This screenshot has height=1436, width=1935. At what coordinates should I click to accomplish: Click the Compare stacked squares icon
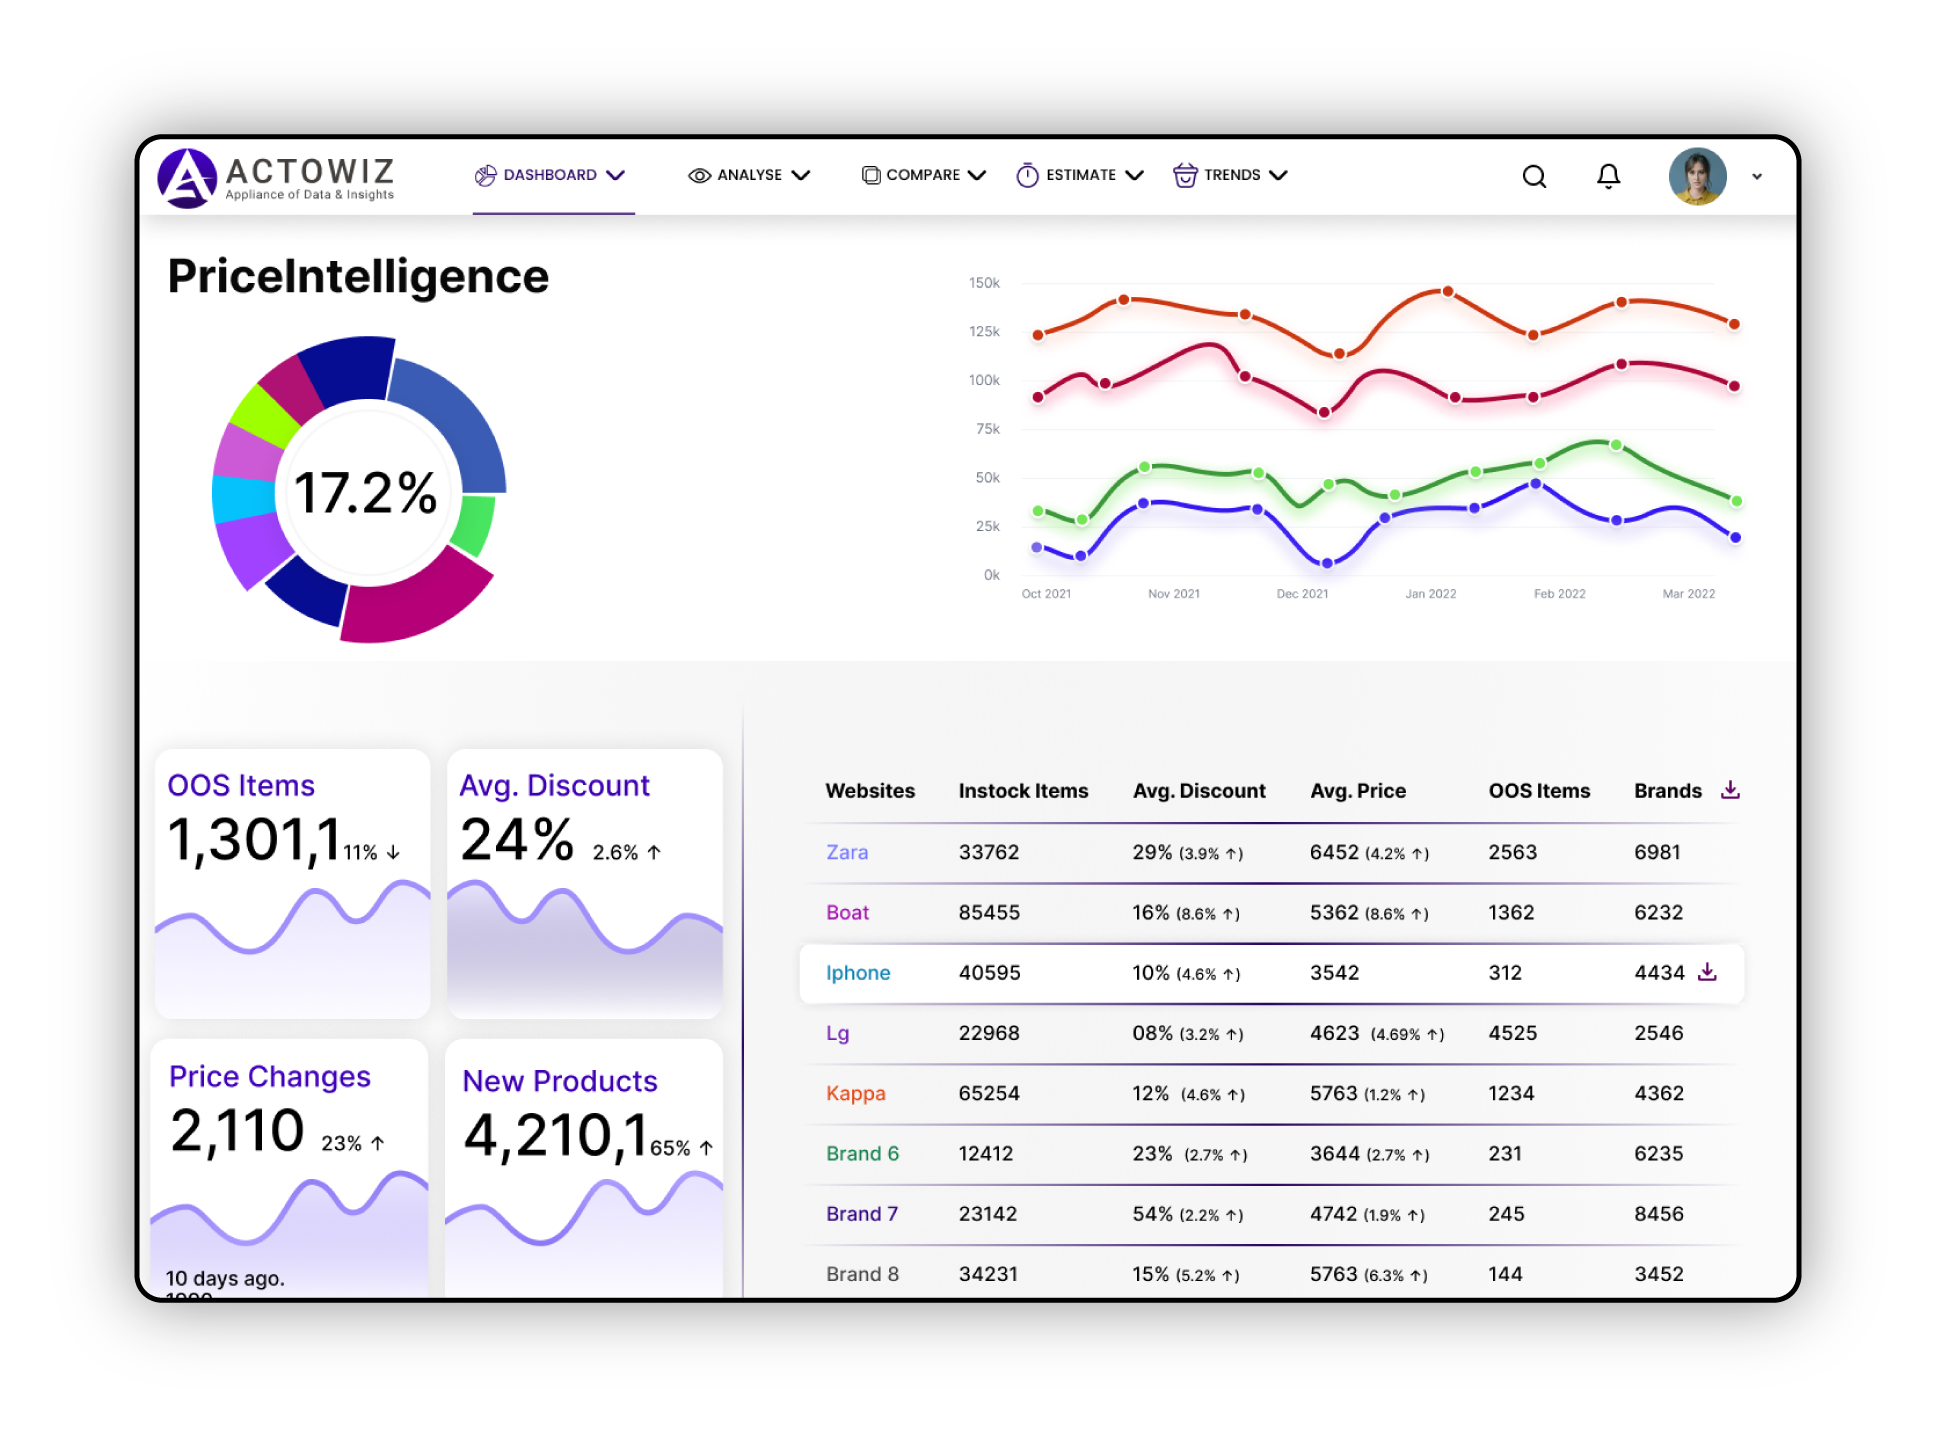click(x=870, y=175)
